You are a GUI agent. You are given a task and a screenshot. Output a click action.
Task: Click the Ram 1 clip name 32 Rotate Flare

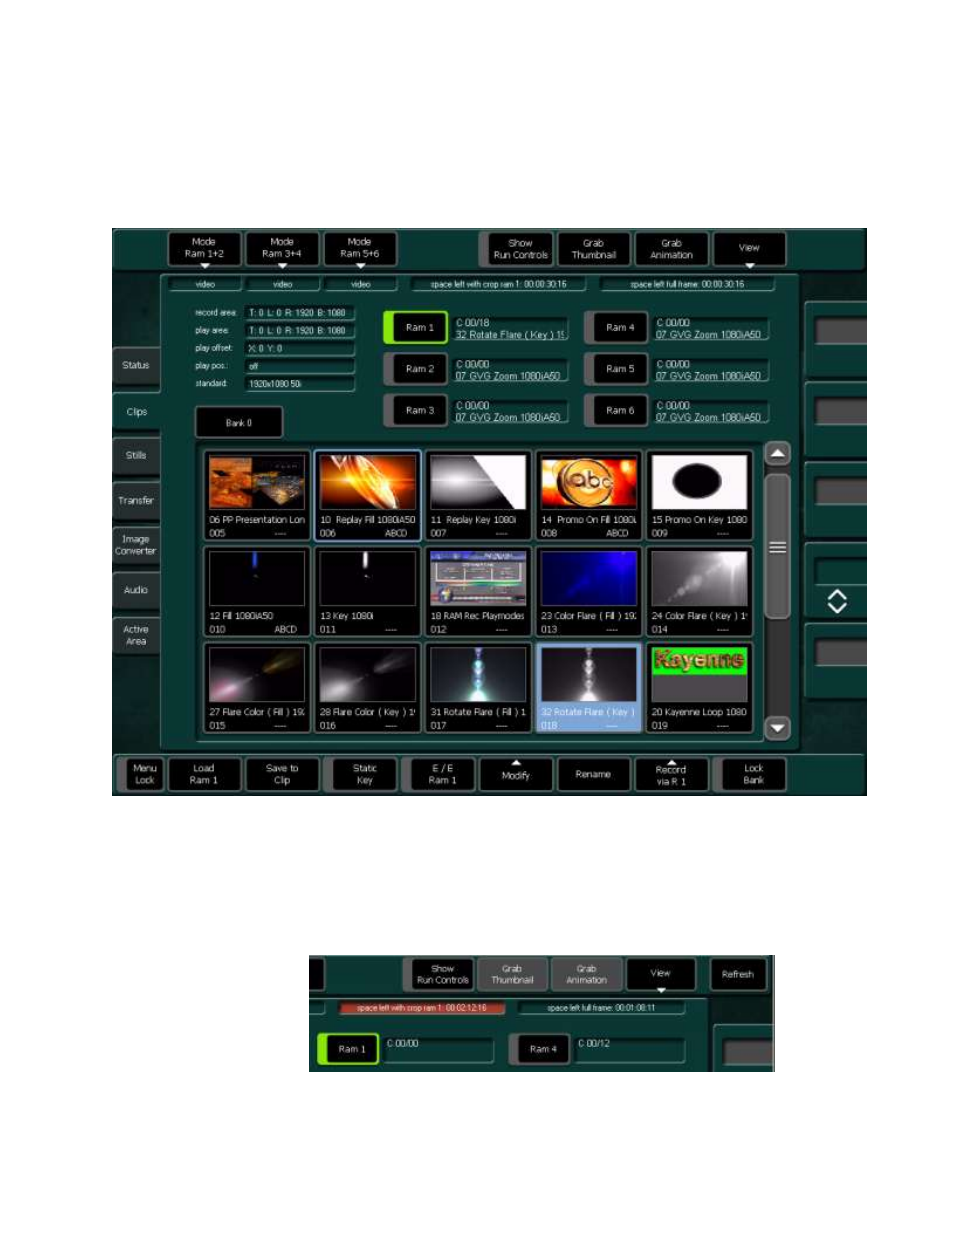tap(511, 335)
